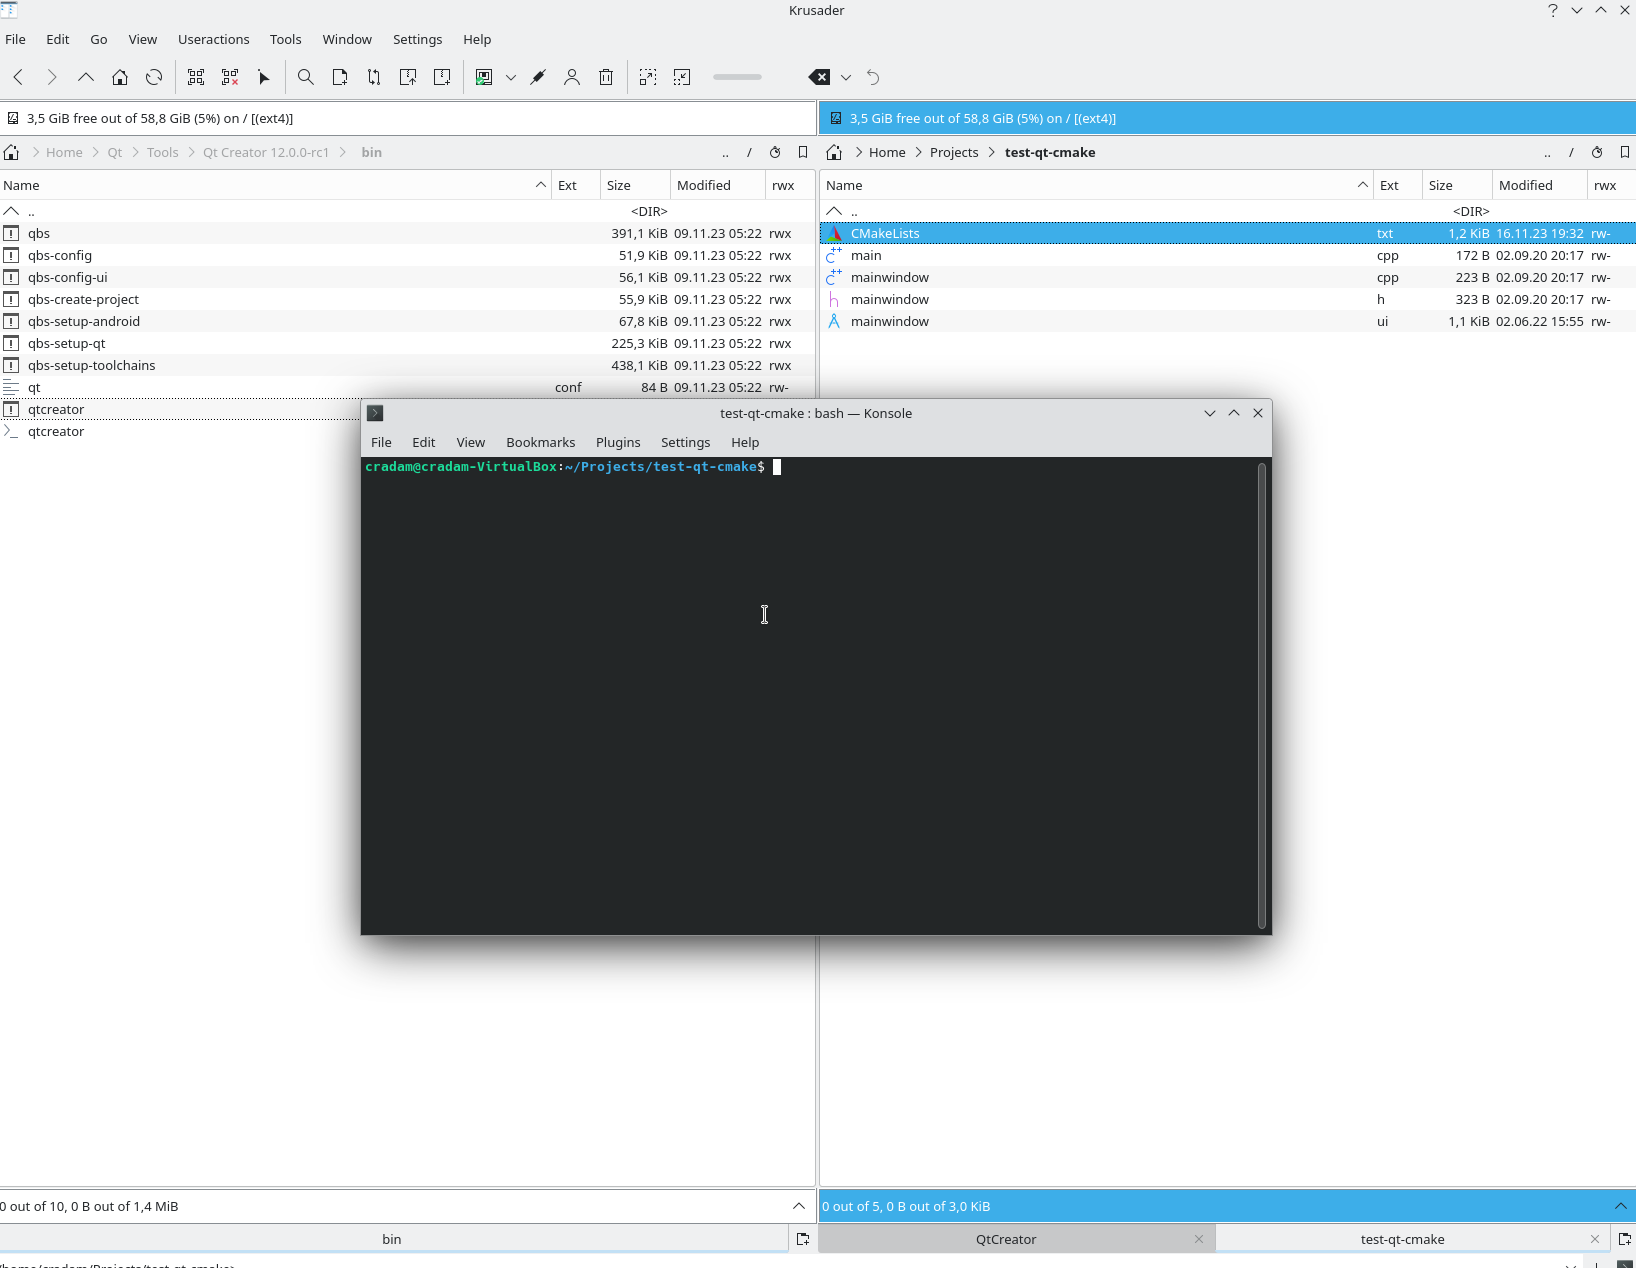Click the Unselect Group icon with red x
This screenshot has height=1268, width=1636.
pos(230,77)
